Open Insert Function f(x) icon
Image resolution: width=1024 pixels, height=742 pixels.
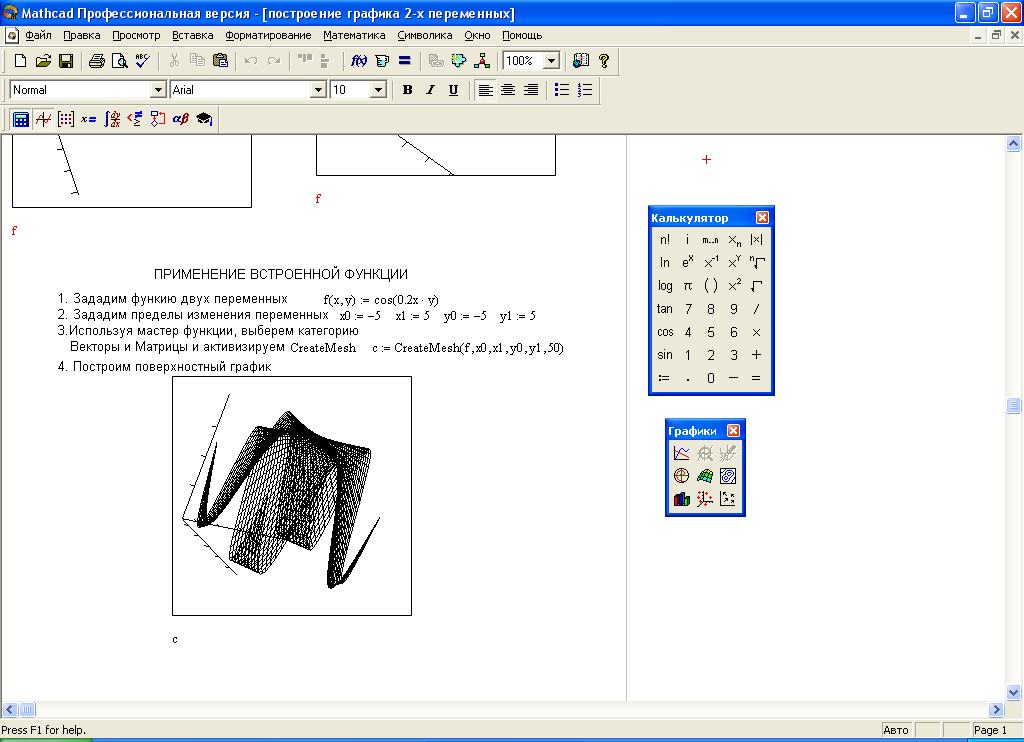click(x=359, y=61)
